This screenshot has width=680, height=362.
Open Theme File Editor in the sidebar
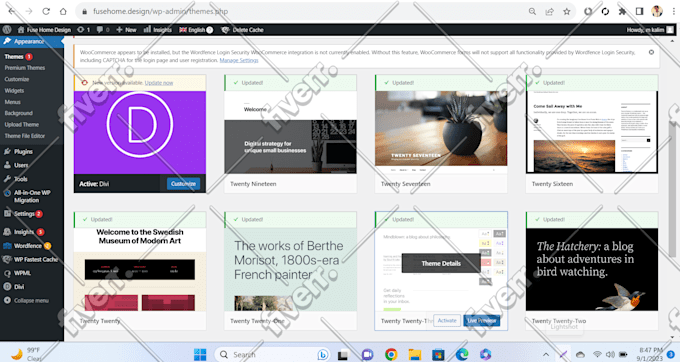click(x=25, y=135)
